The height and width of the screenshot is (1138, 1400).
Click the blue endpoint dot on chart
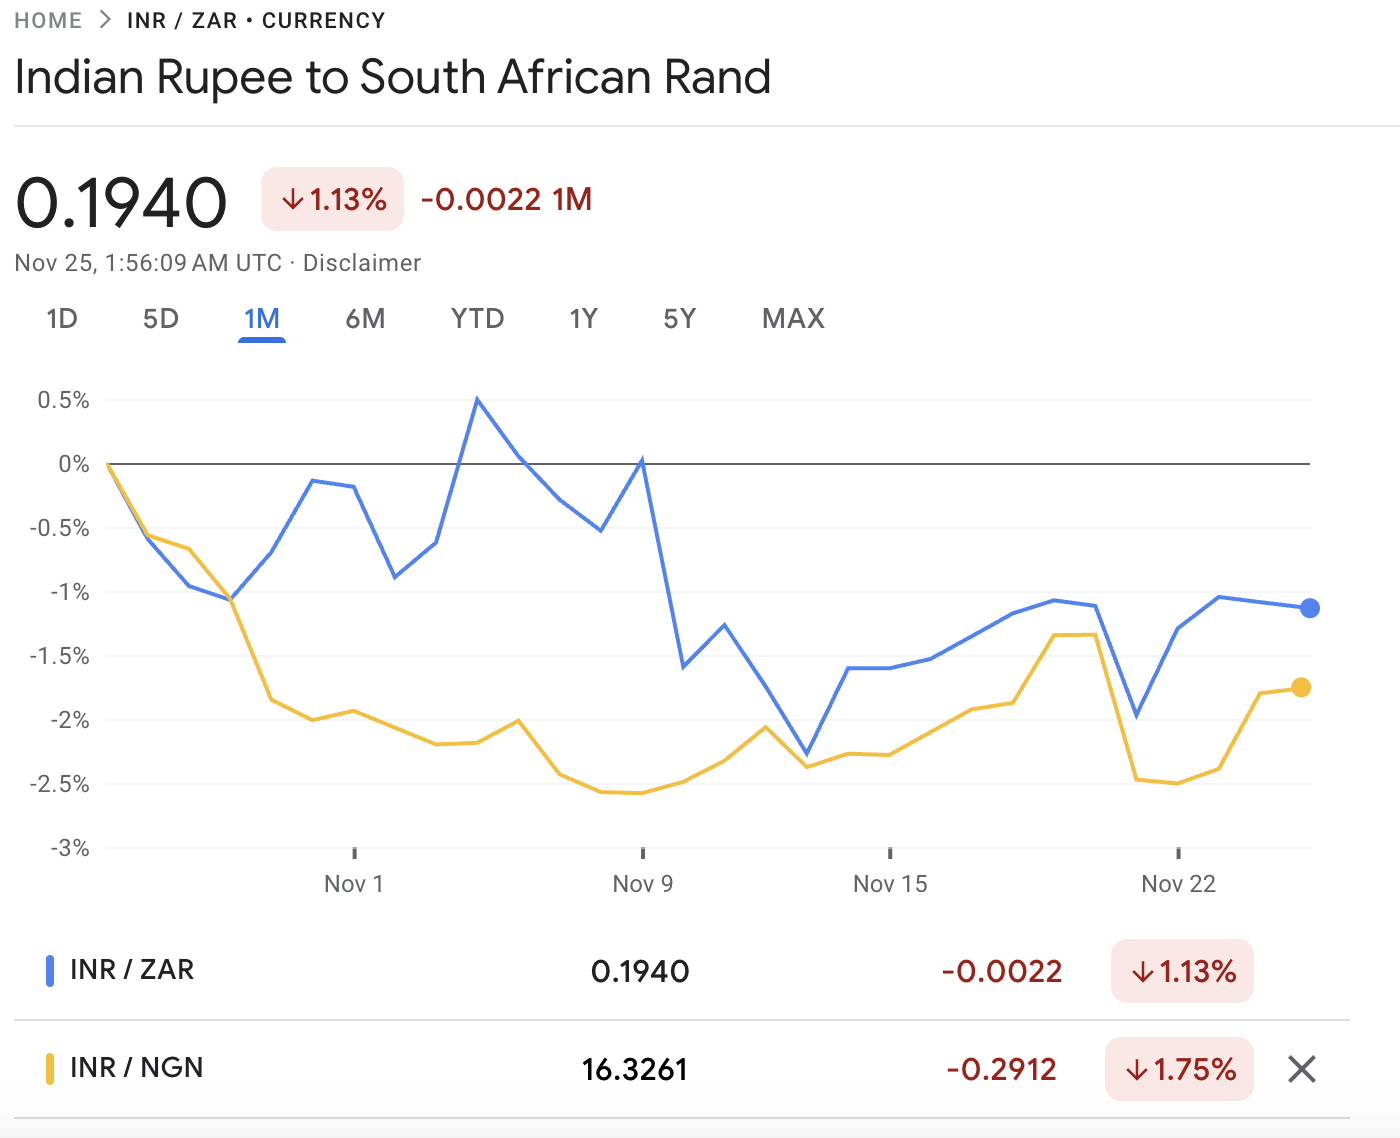pyautogui.click(x=1309, y=607)
